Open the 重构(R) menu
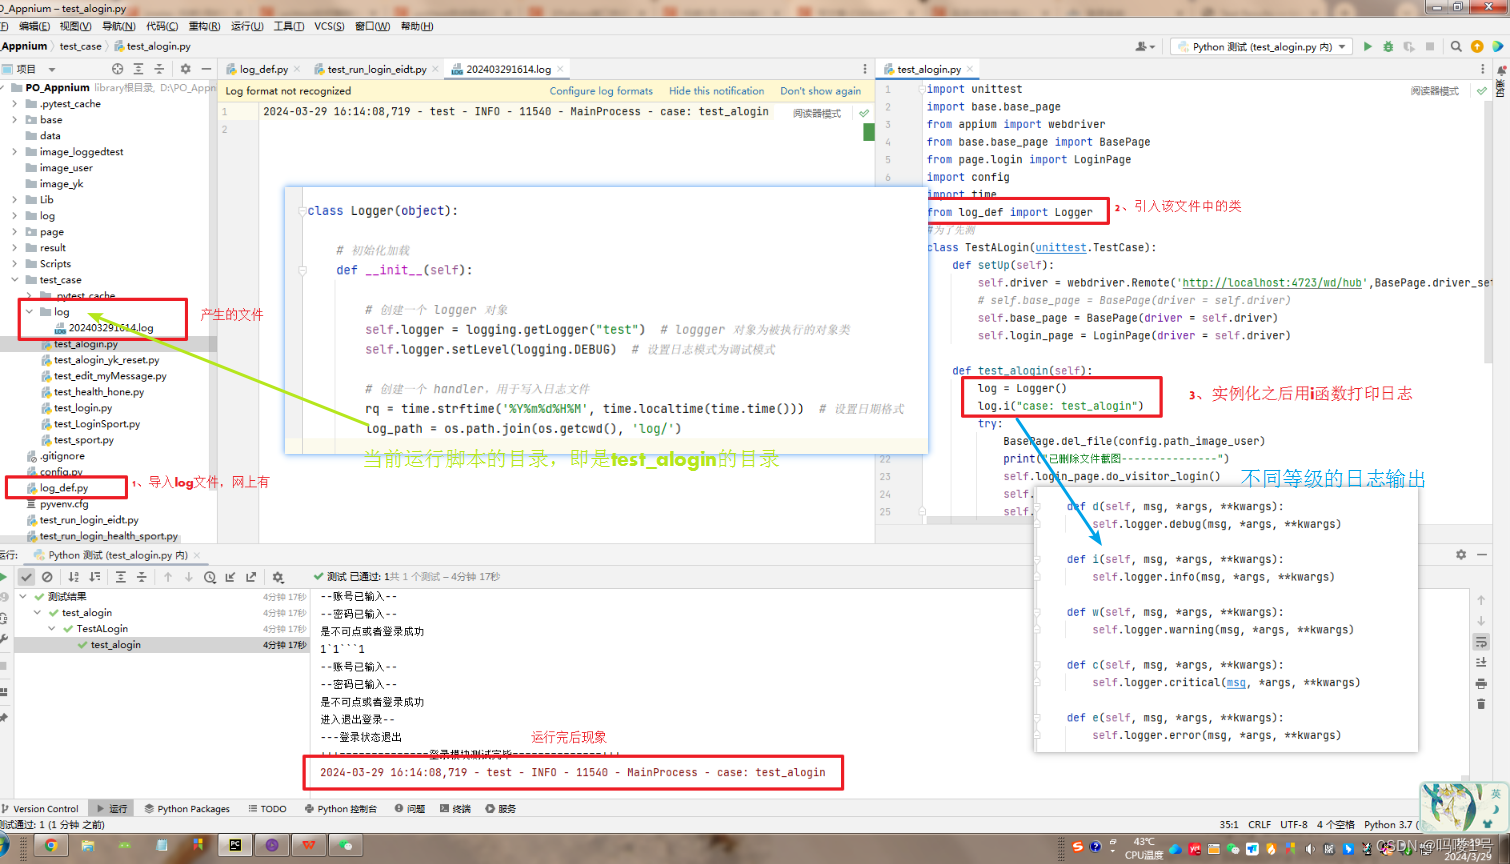 click(x=204, y=26)
